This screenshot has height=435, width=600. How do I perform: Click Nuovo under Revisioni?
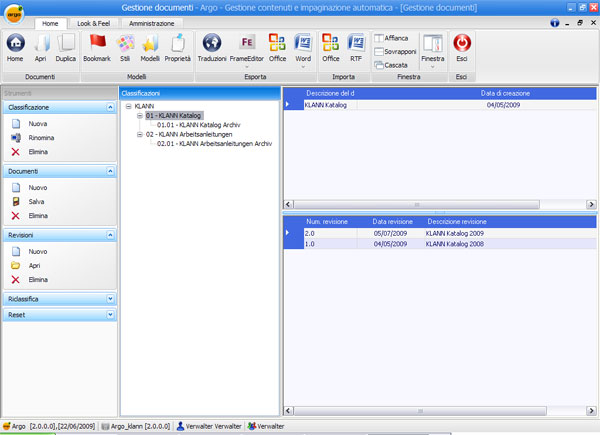pos(30,251)
